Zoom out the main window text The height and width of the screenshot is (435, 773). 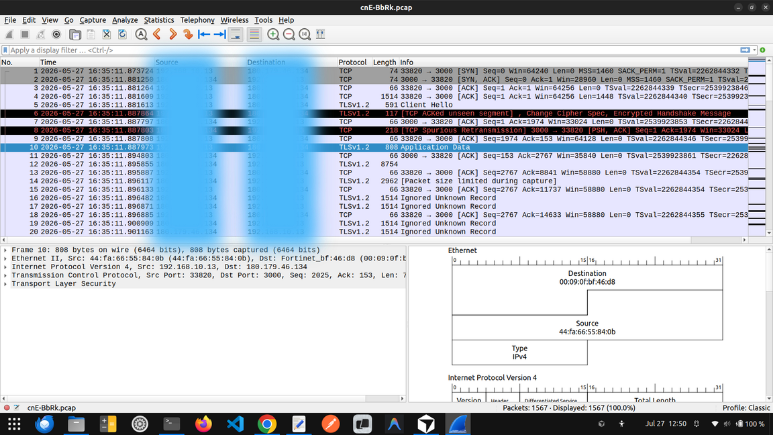tap(289, 34)
